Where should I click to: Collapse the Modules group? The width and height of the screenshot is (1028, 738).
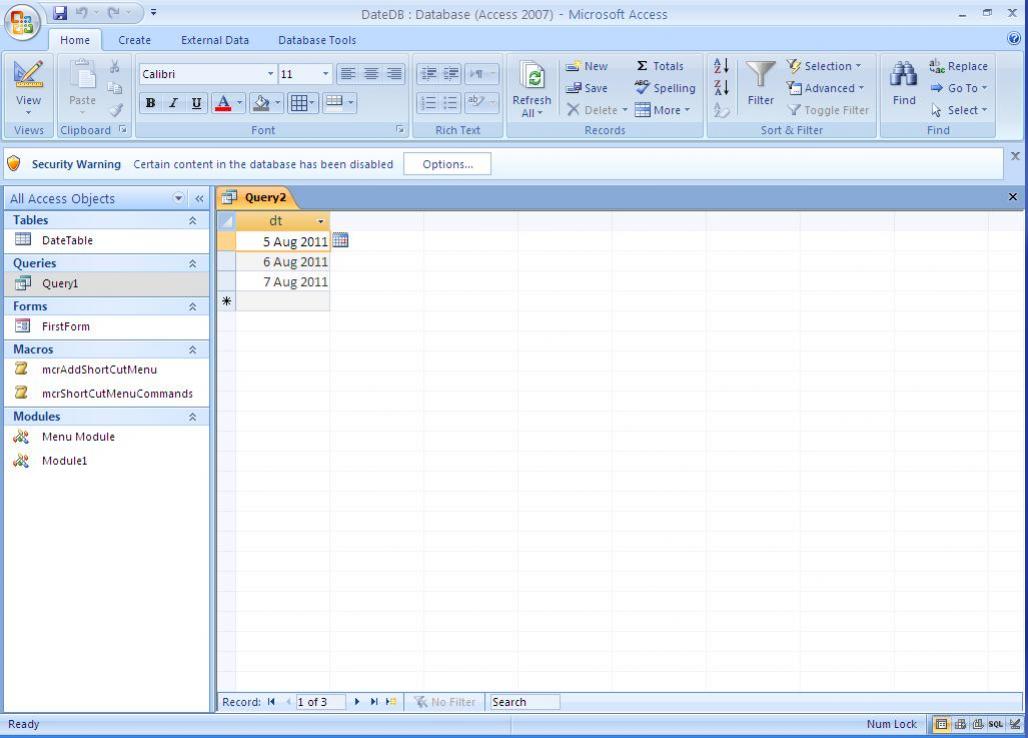tap(192, 417)
